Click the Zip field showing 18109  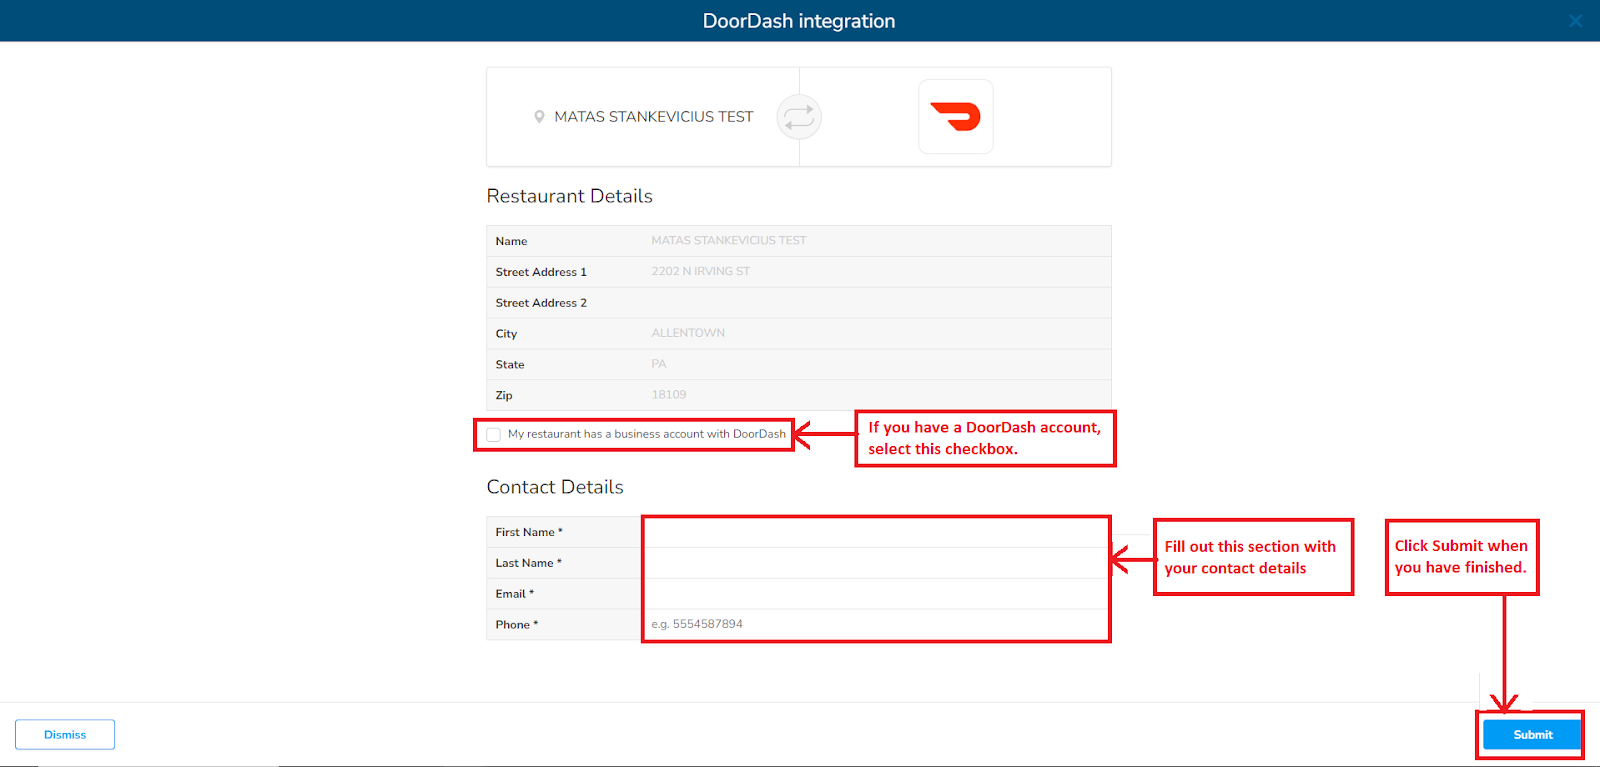pos(876,395)
